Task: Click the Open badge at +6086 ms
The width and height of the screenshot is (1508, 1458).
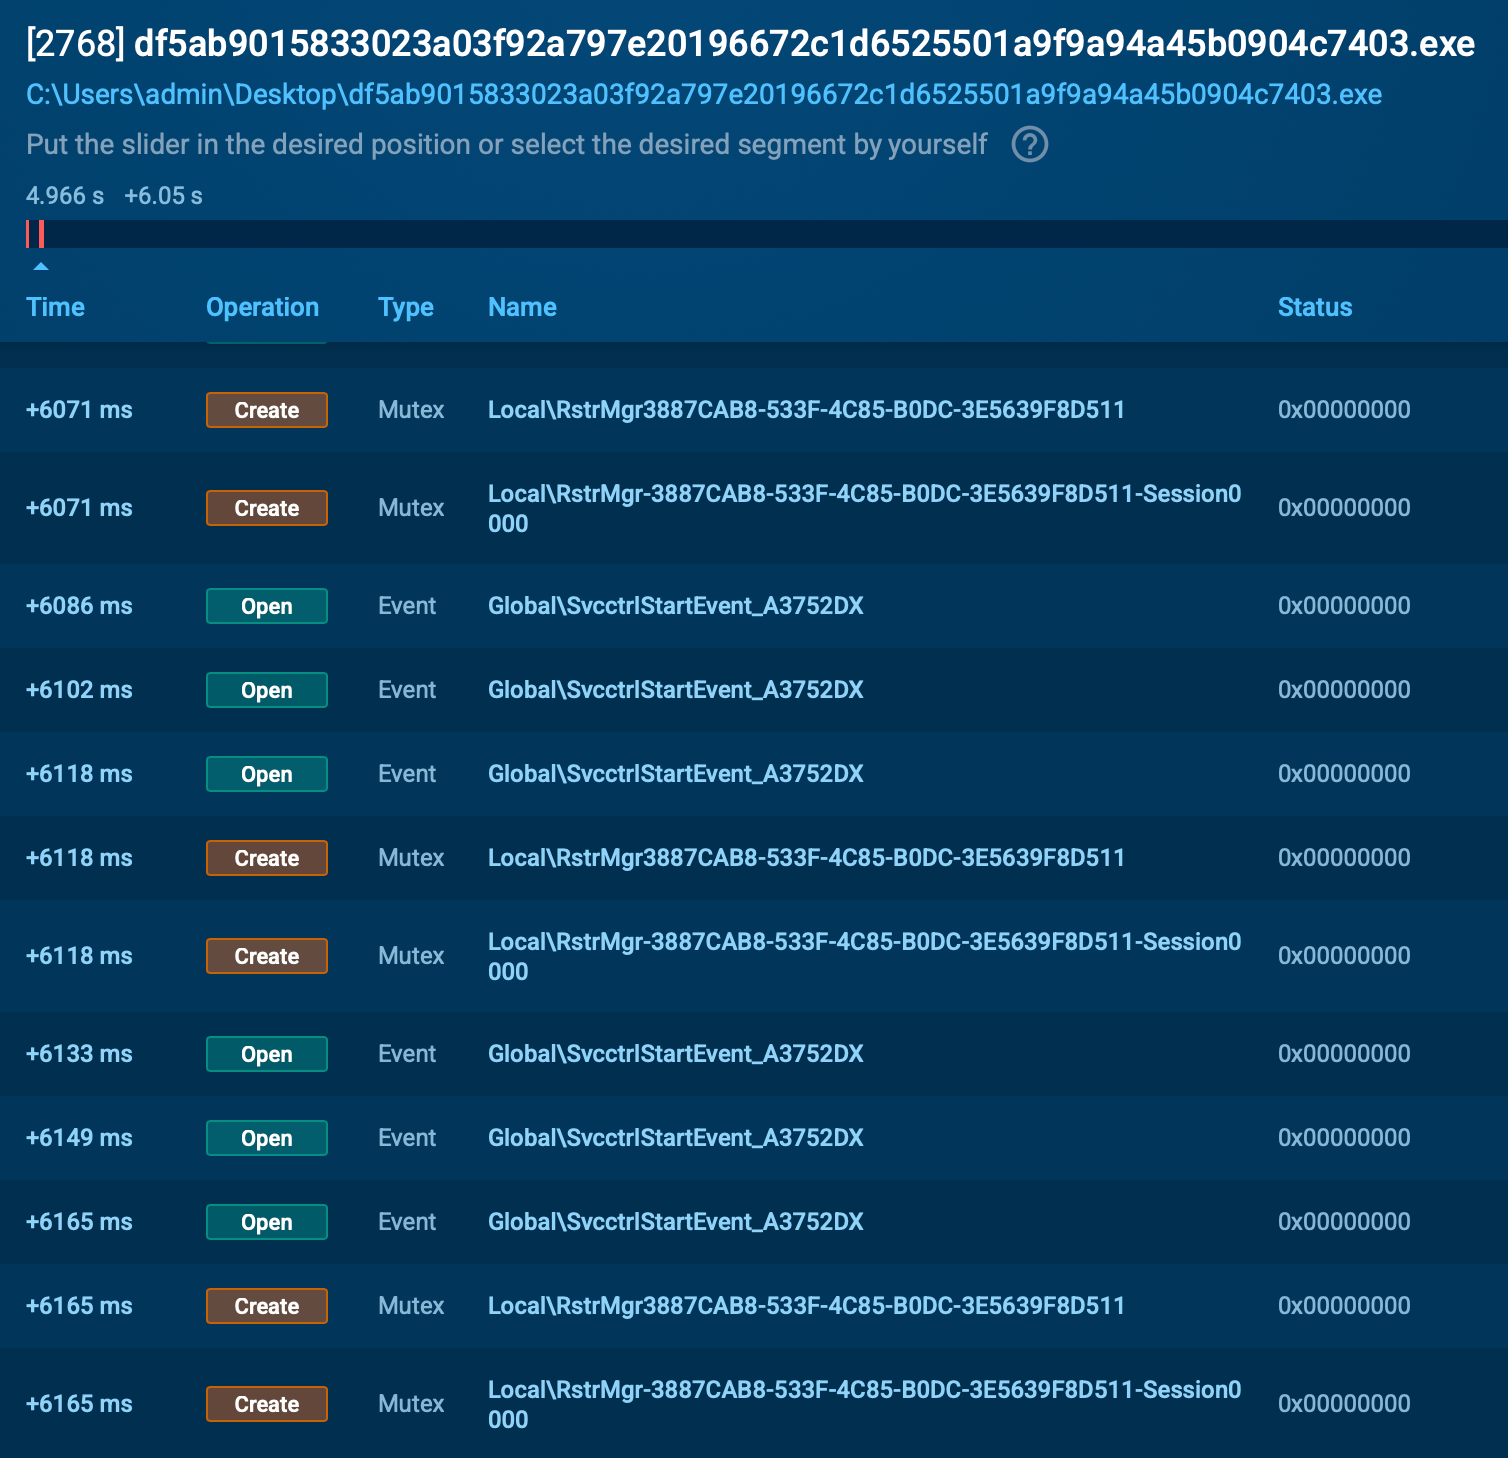Action: click(266, 606)
